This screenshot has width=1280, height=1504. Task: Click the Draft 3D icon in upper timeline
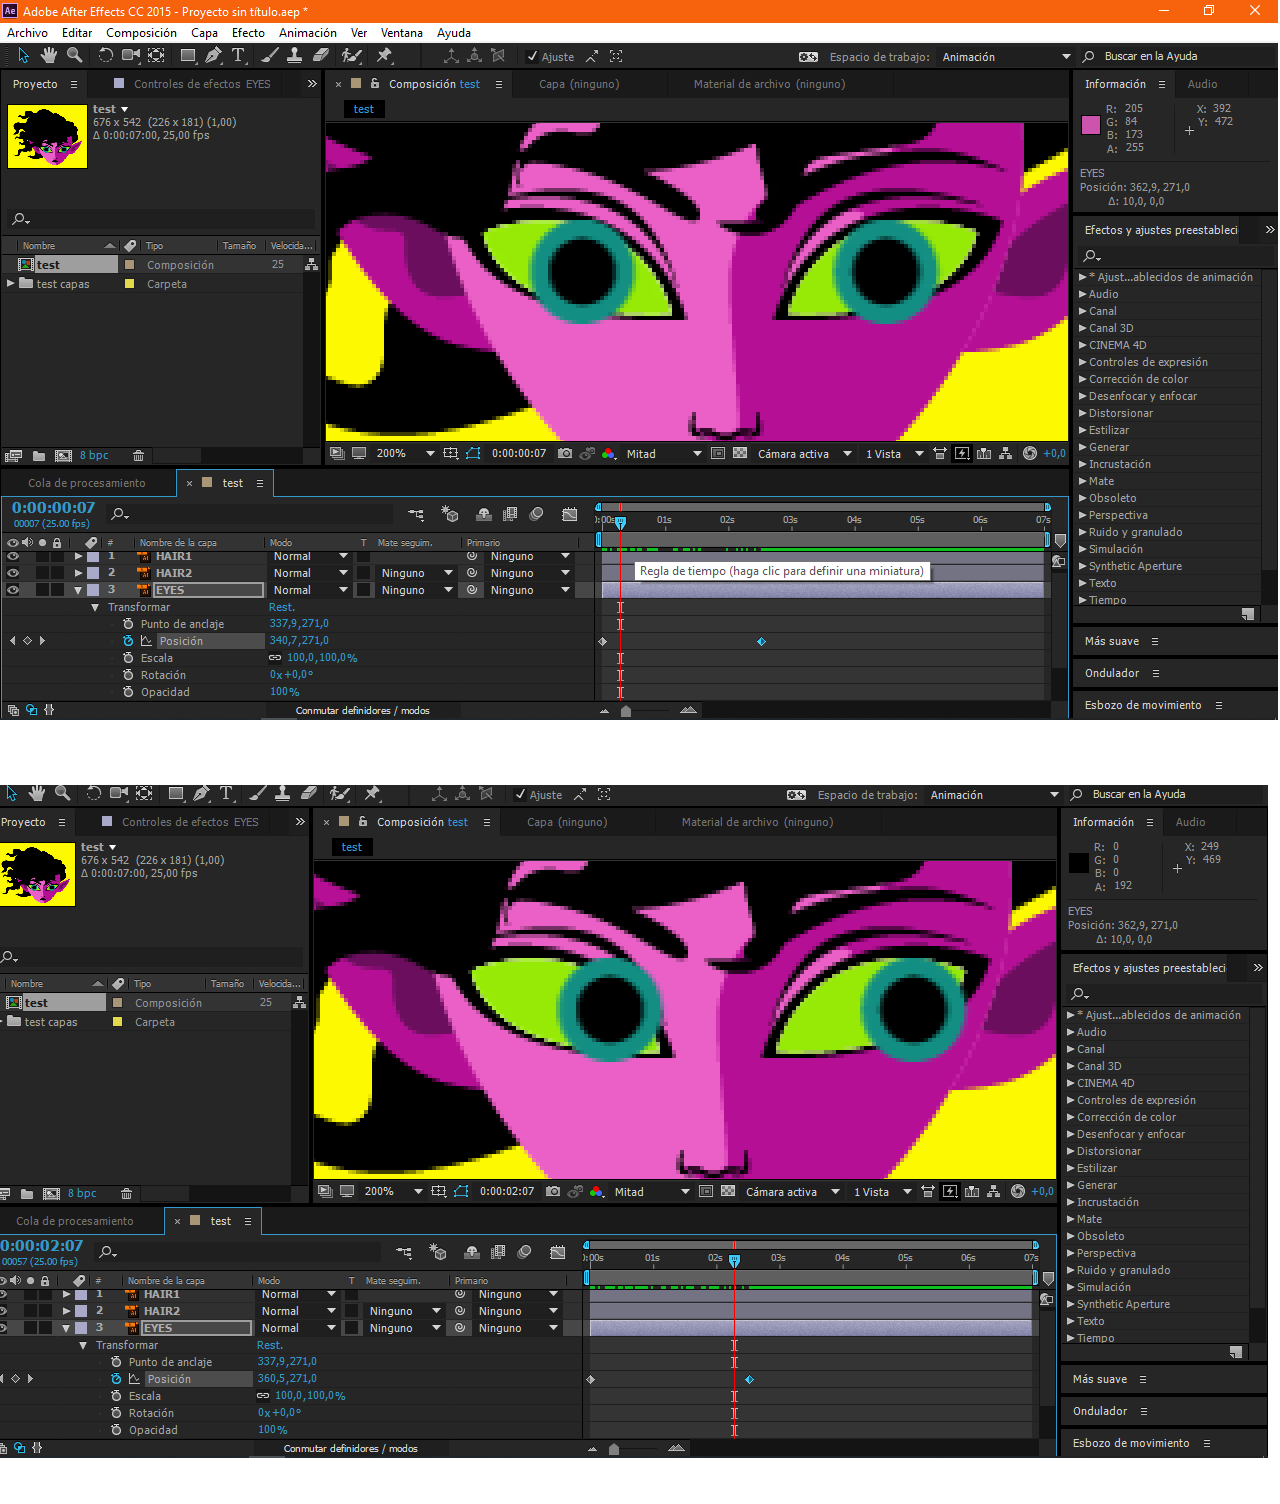(449, 515)
